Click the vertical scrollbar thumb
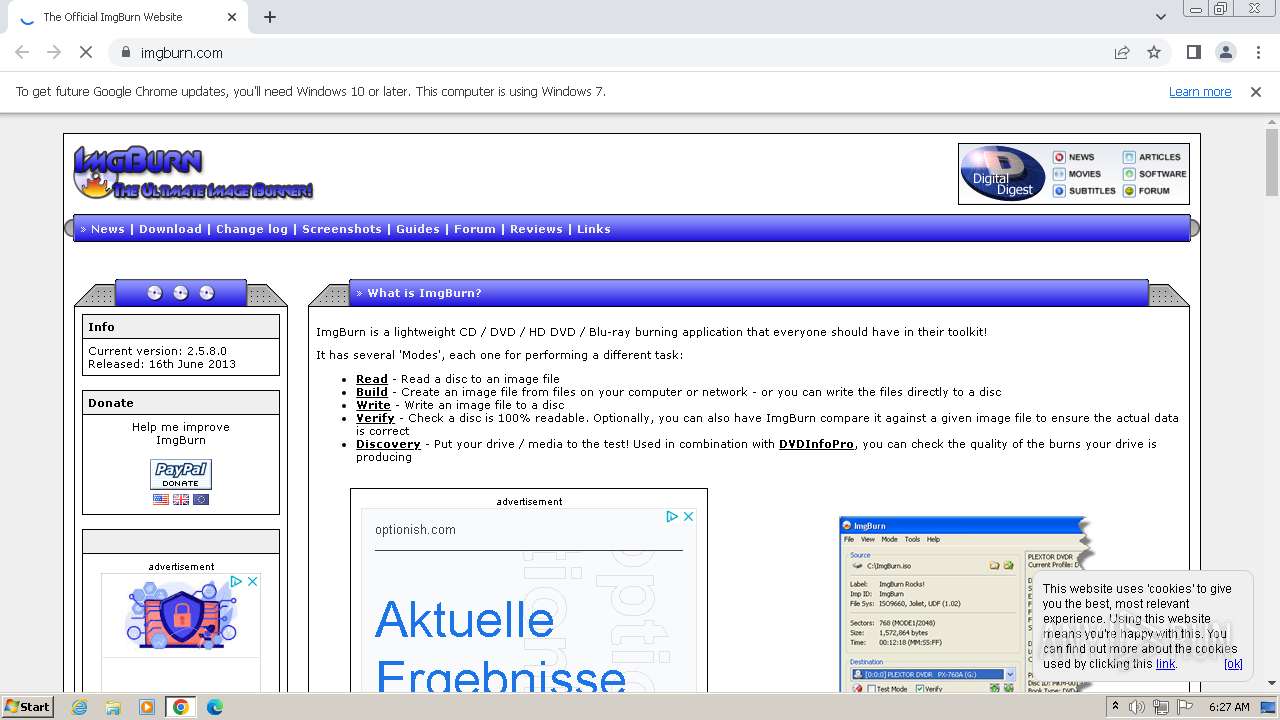This screenshot has width=1280, height=720. (x=1272, y=163)
